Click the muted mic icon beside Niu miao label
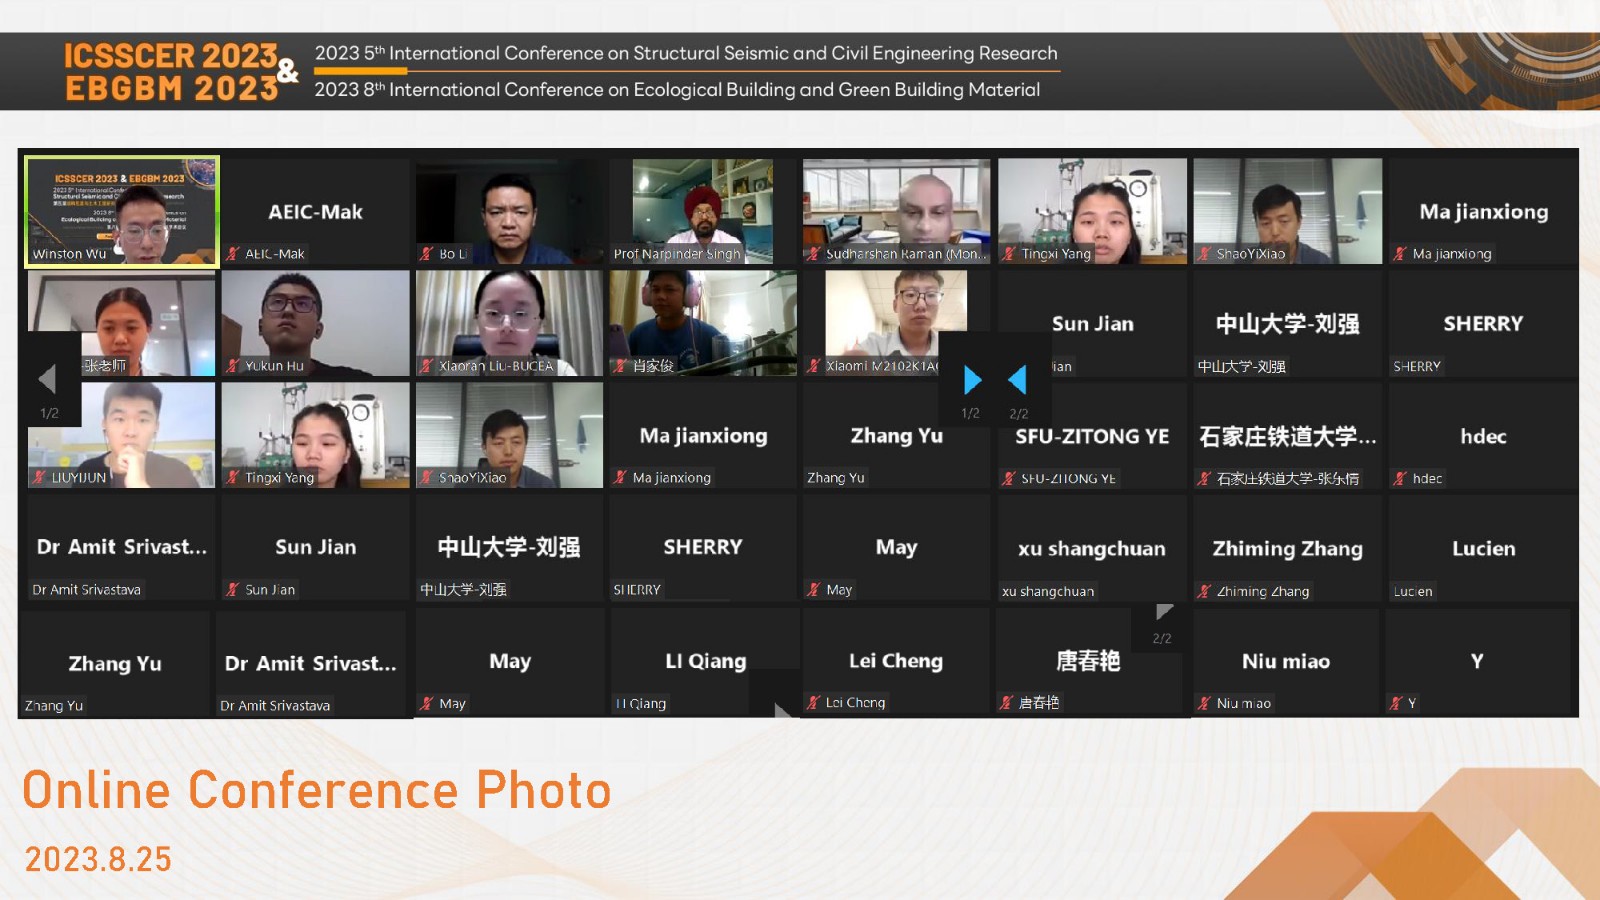Viewport: 1600px width, 900px height. pyautogui.click(x=1204, y=704)
